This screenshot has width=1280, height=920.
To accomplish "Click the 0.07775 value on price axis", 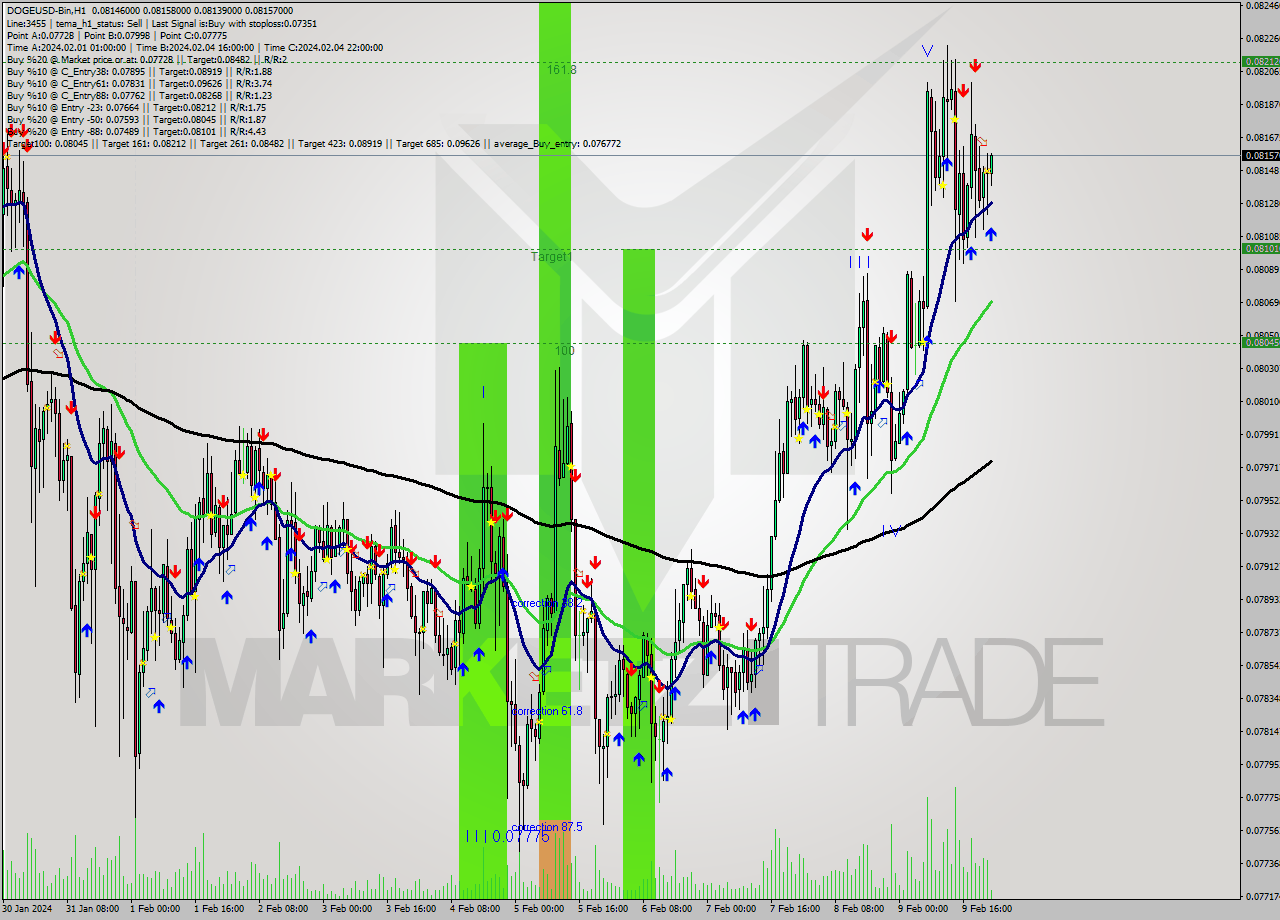I will (x=1263, y=797).
